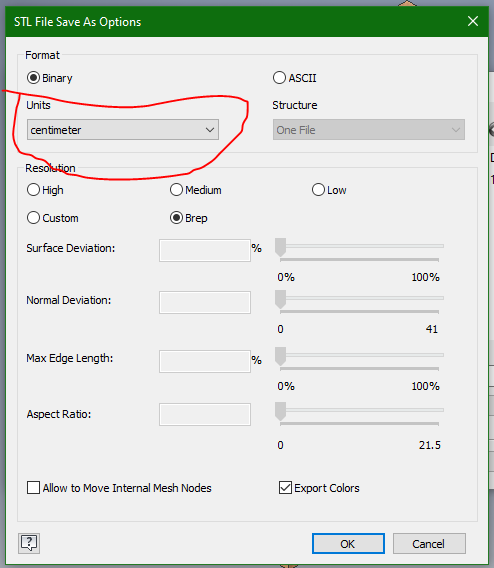Select the Brep resolution option
The width and height of the screenshot is (494, 568).
tap(176, 218)
